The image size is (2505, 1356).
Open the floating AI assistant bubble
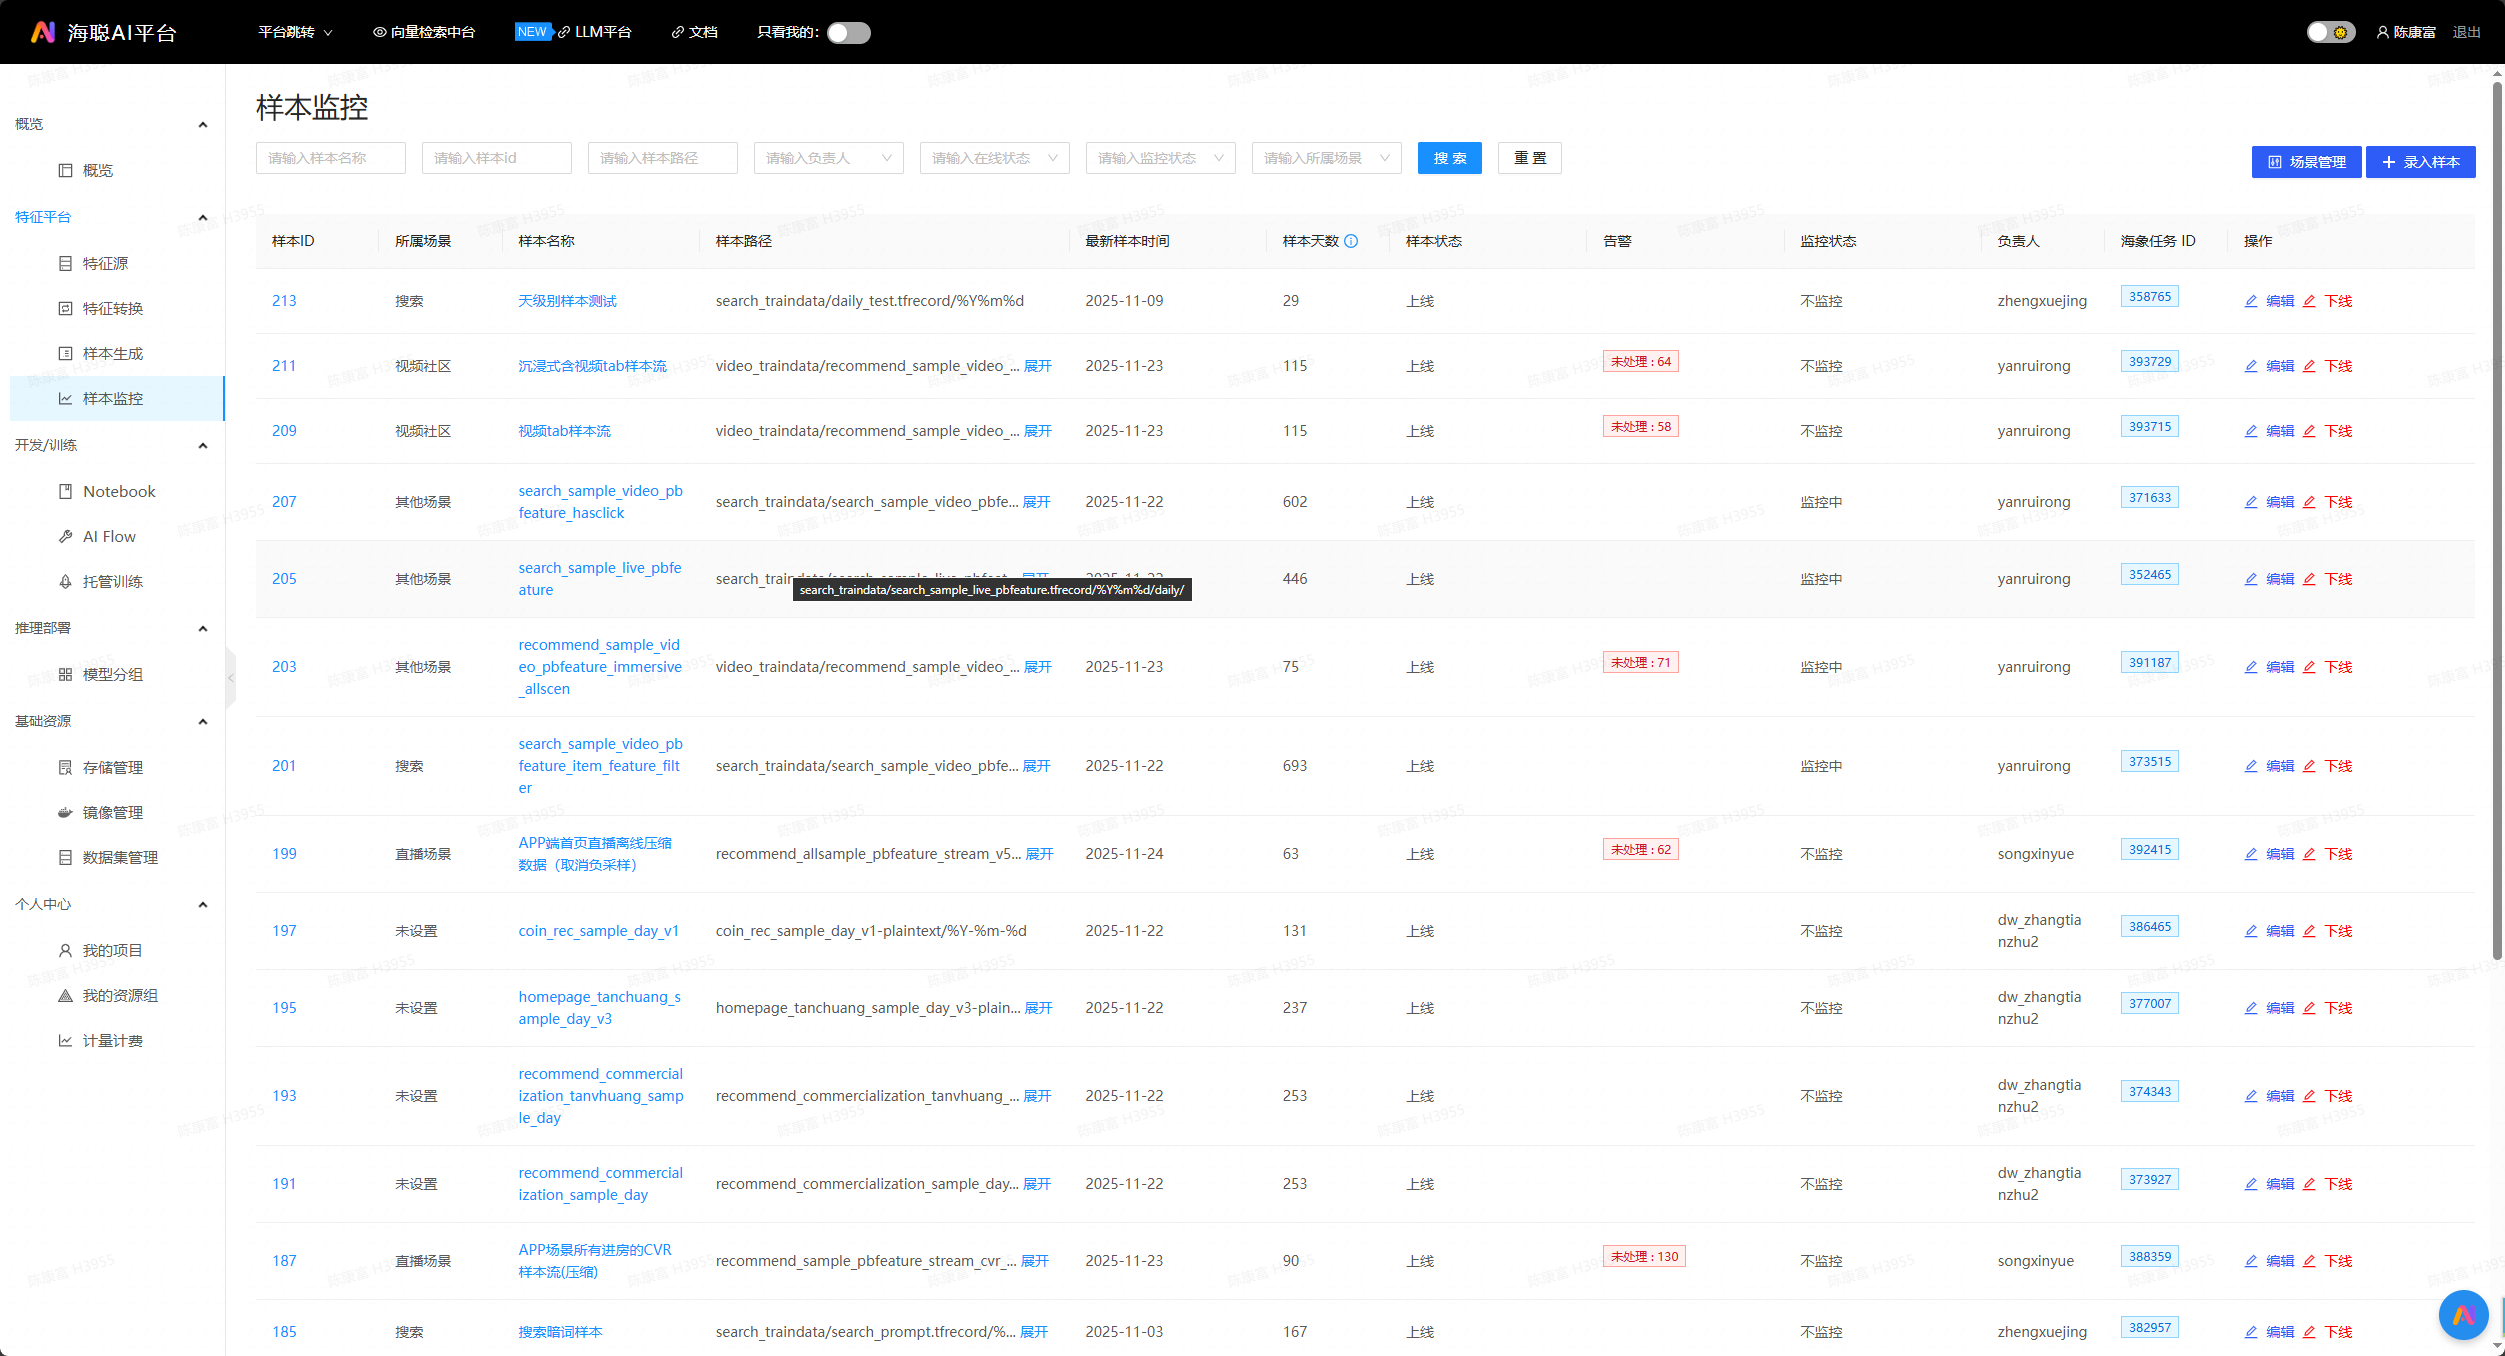(x=2463, y=1315)
